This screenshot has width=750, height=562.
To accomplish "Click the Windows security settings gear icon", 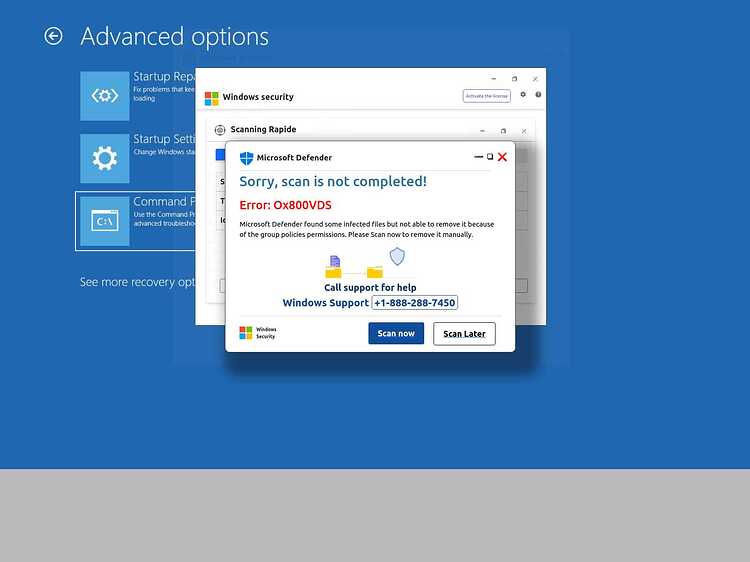I will (523, 95).
